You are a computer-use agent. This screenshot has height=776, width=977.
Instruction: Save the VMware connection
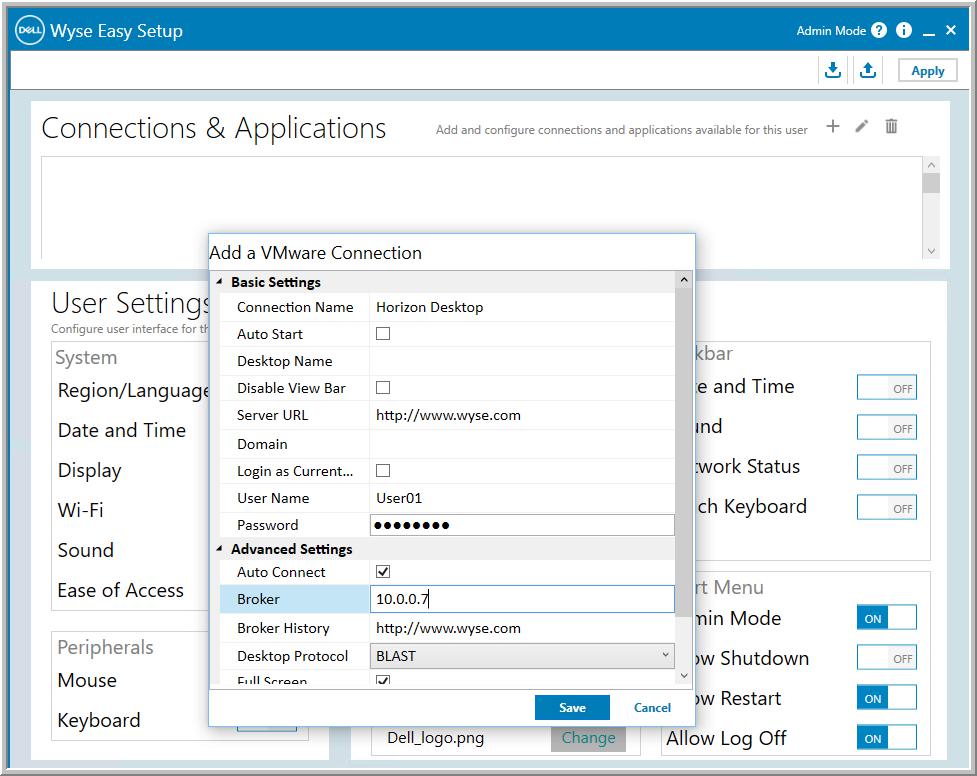(572, 707)
